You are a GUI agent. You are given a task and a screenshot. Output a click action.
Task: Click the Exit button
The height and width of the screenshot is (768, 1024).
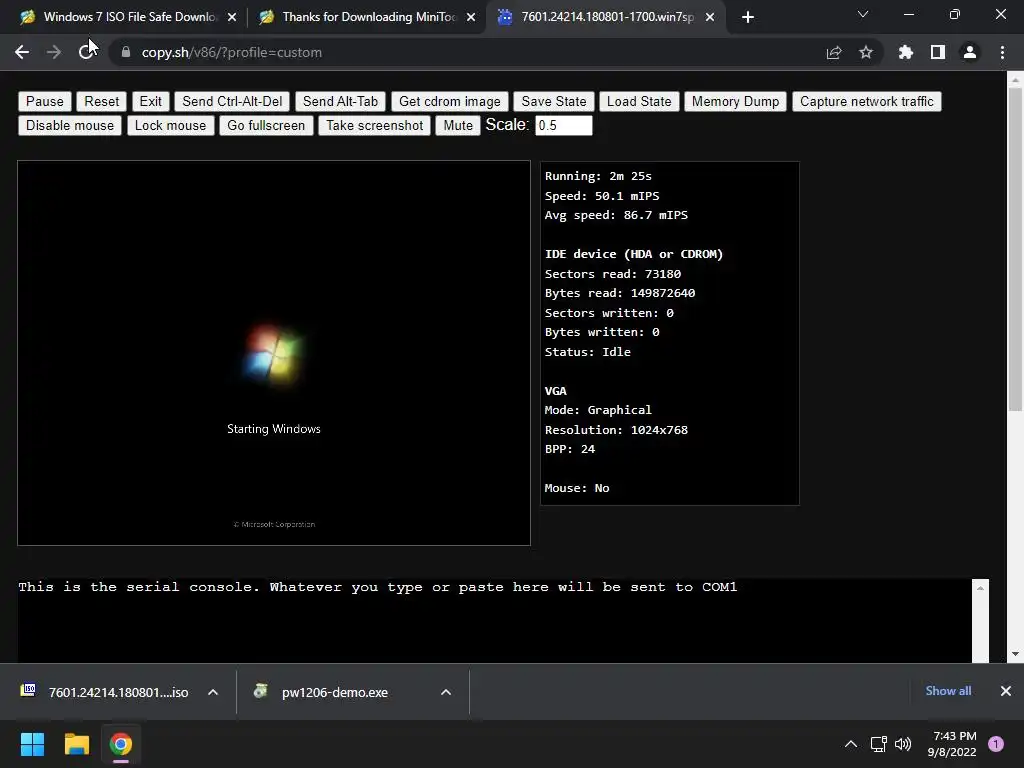pos(150,101)
